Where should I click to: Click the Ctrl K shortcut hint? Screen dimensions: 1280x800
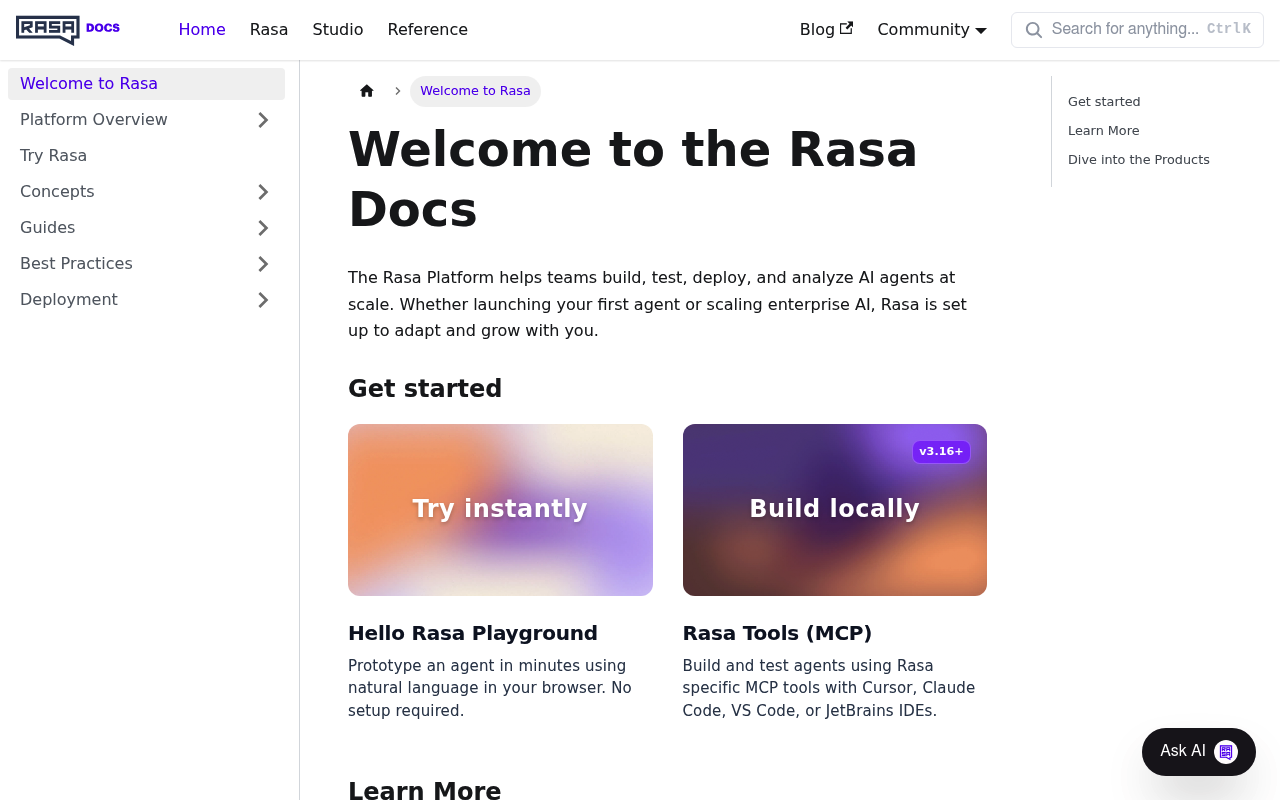pos(1229,29)
